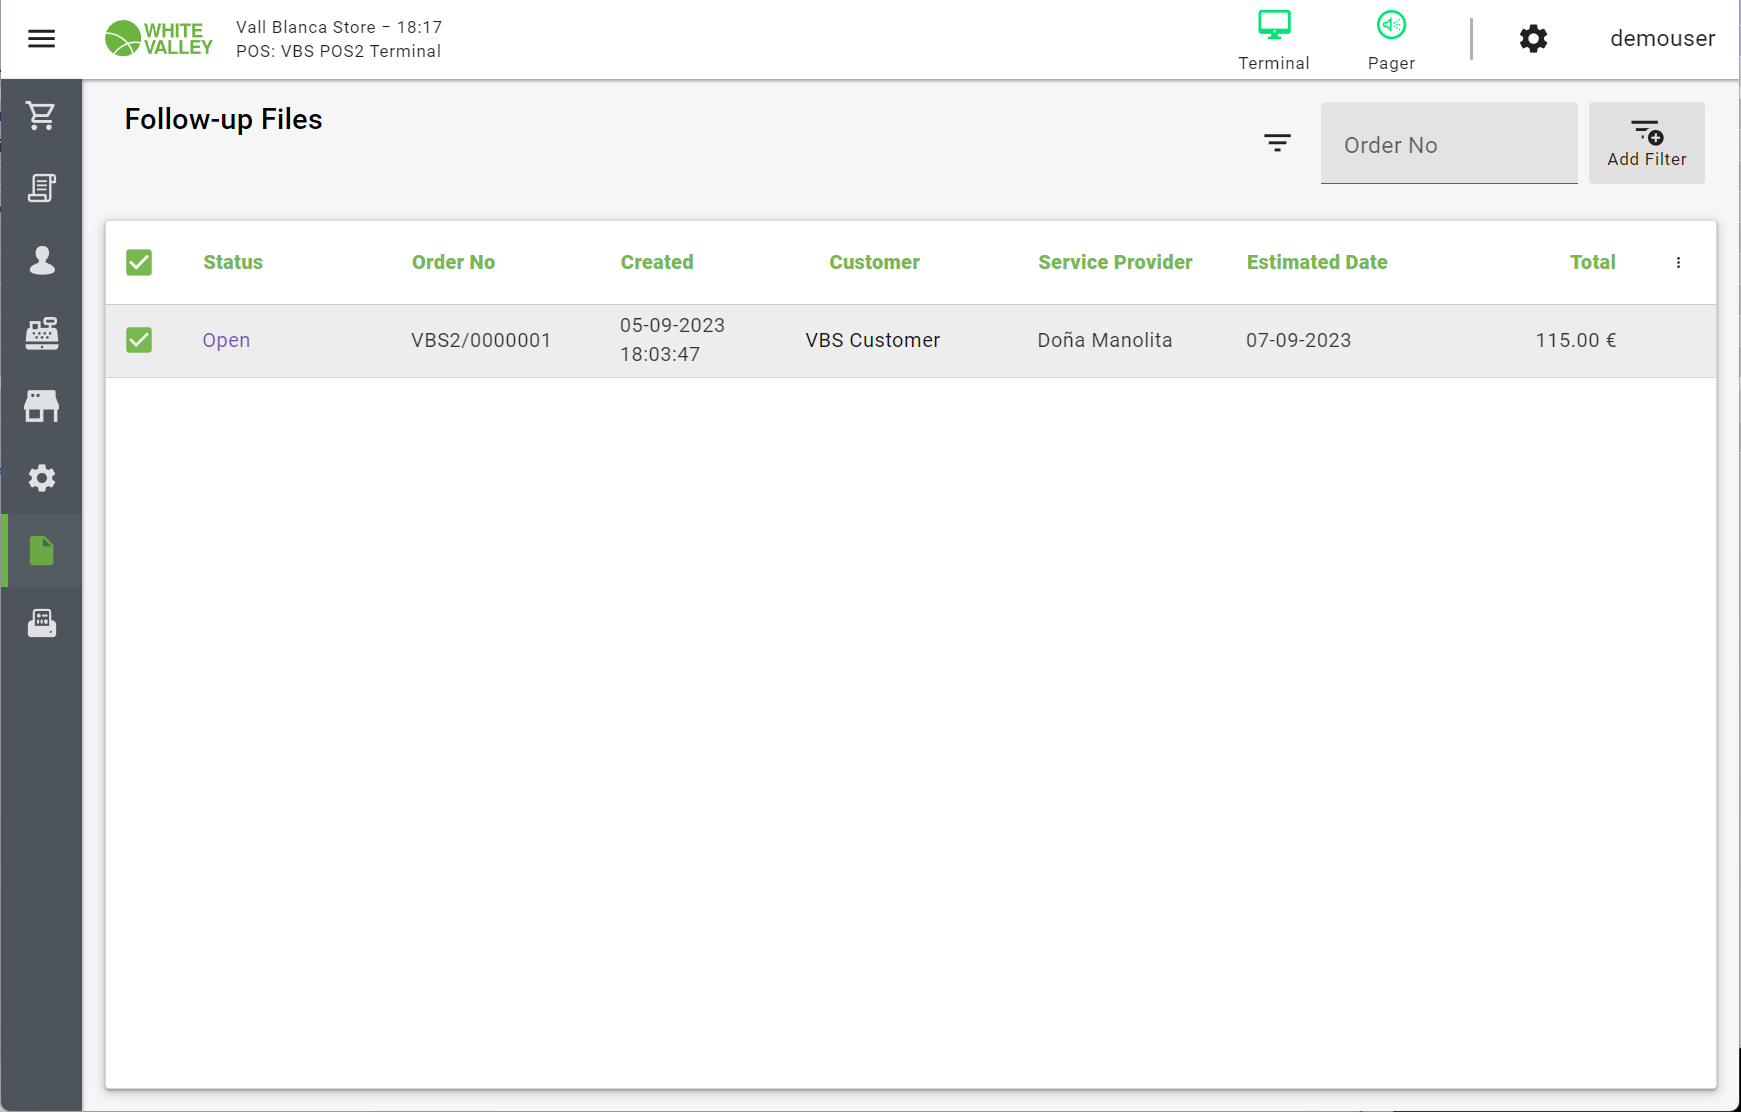Select estimated date 07-09-2023 cell
This screenshot has height=1112, width=1741.
pyautogui.click(x=1298, y=340)
